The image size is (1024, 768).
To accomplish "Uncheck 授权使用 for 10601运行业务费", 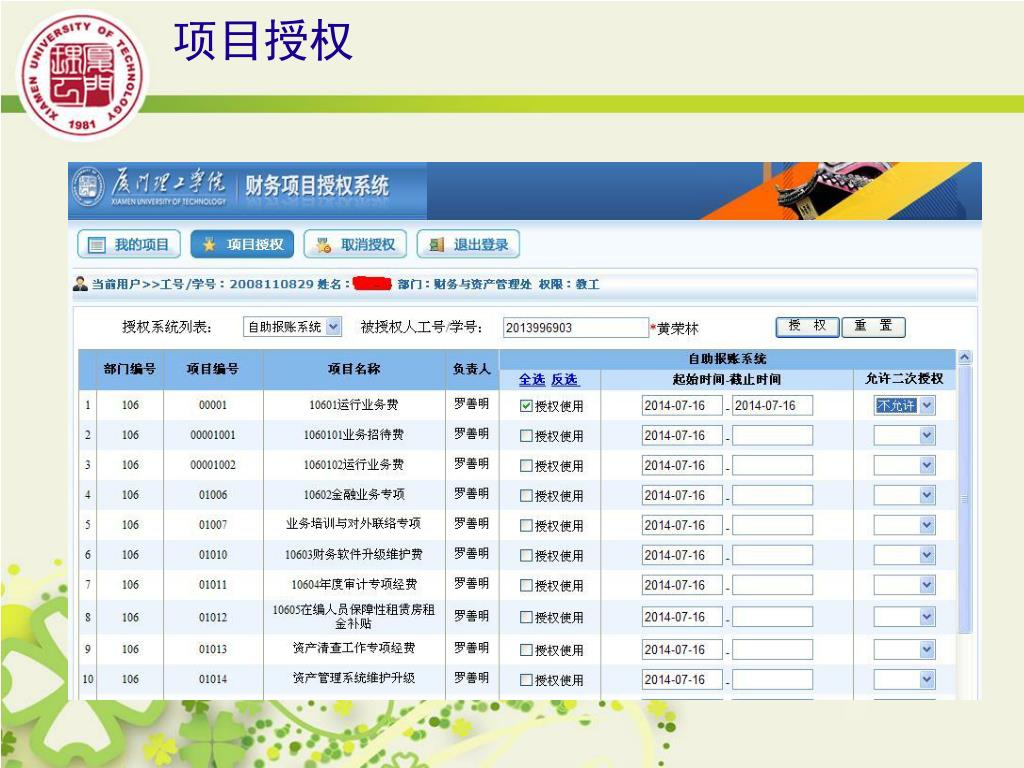I will click(526, 406).
